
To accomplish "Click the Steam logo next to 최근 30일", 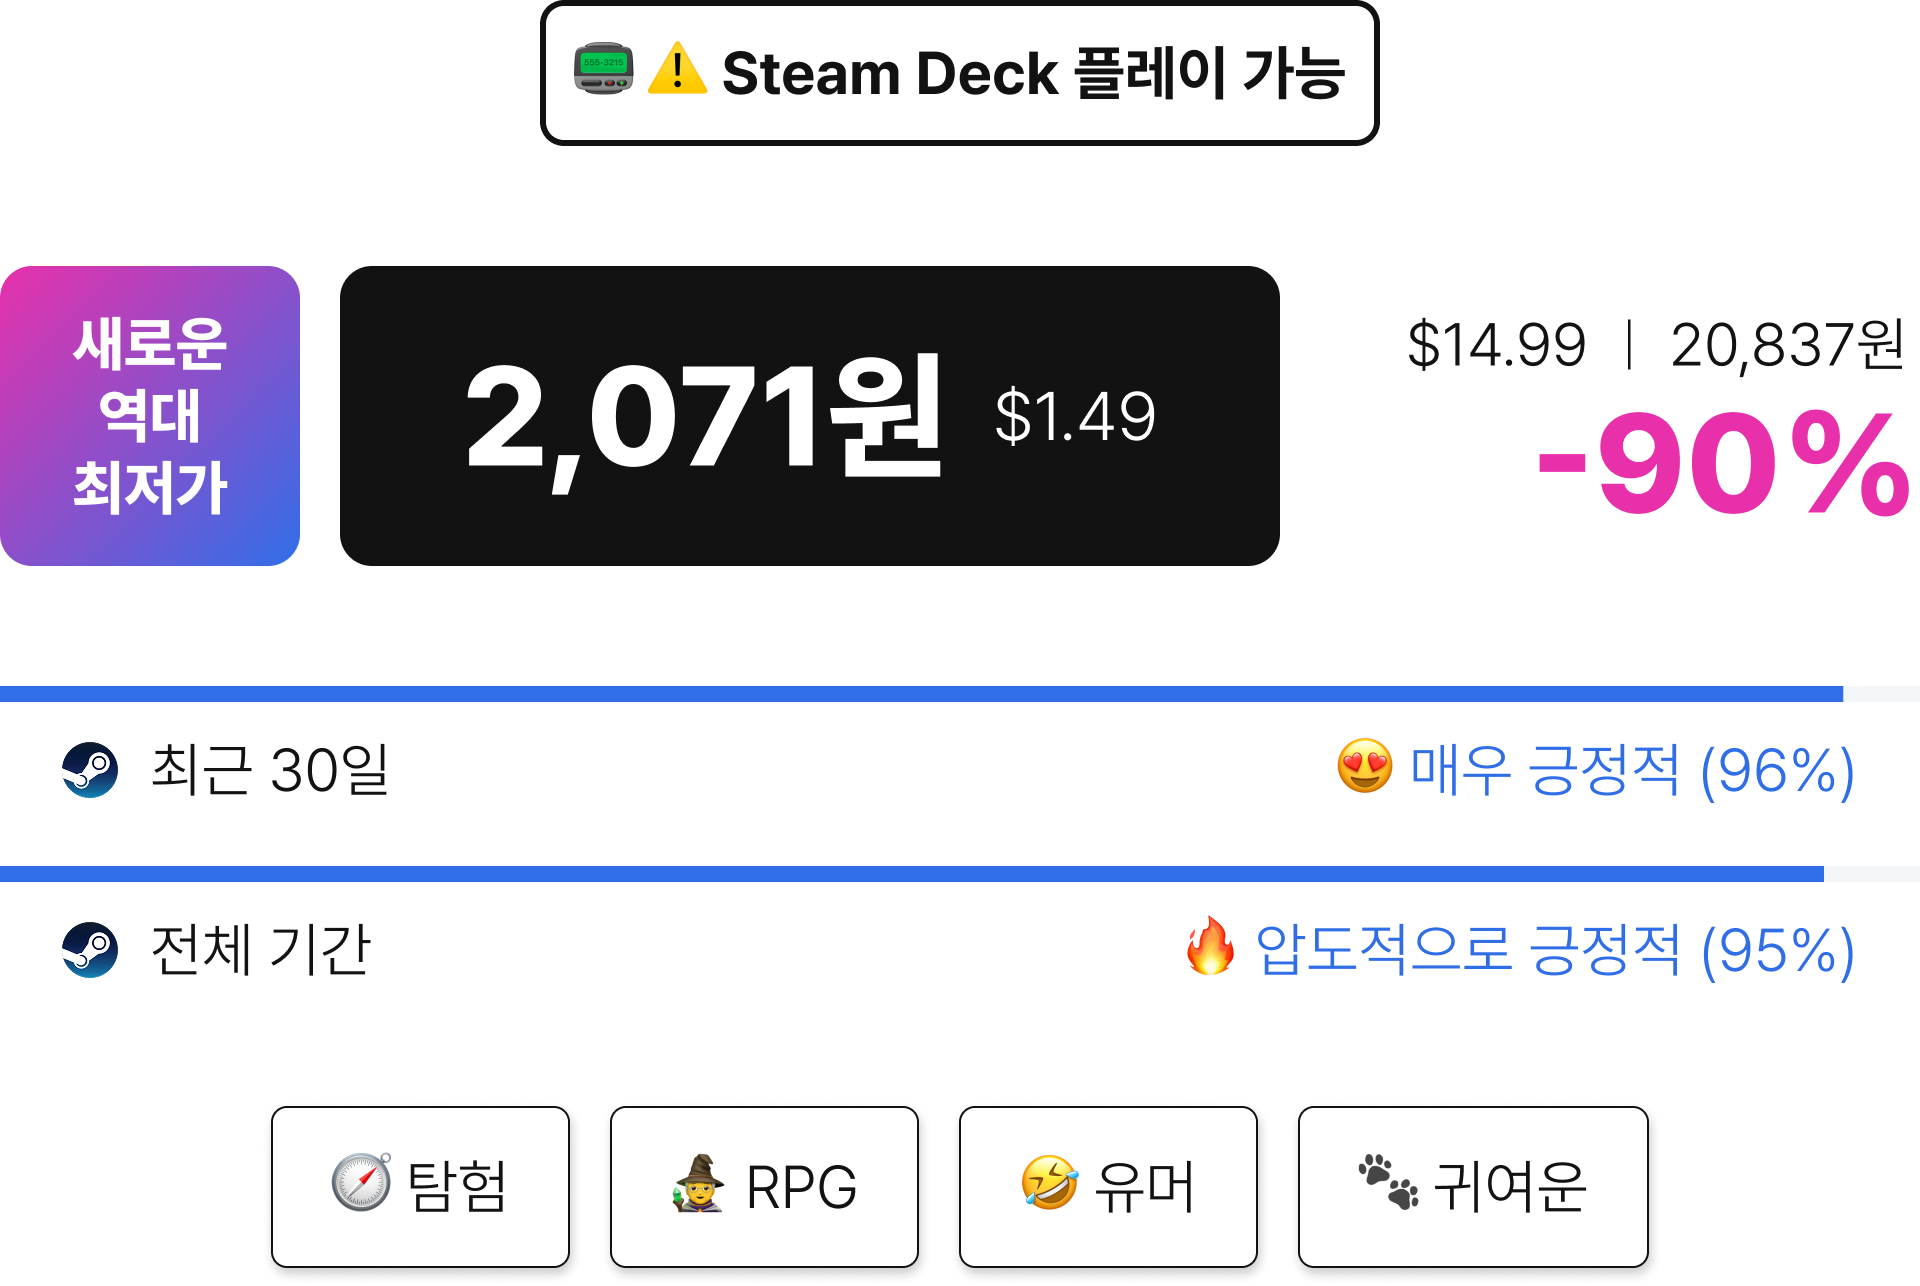I will click(x=90, y=770).
